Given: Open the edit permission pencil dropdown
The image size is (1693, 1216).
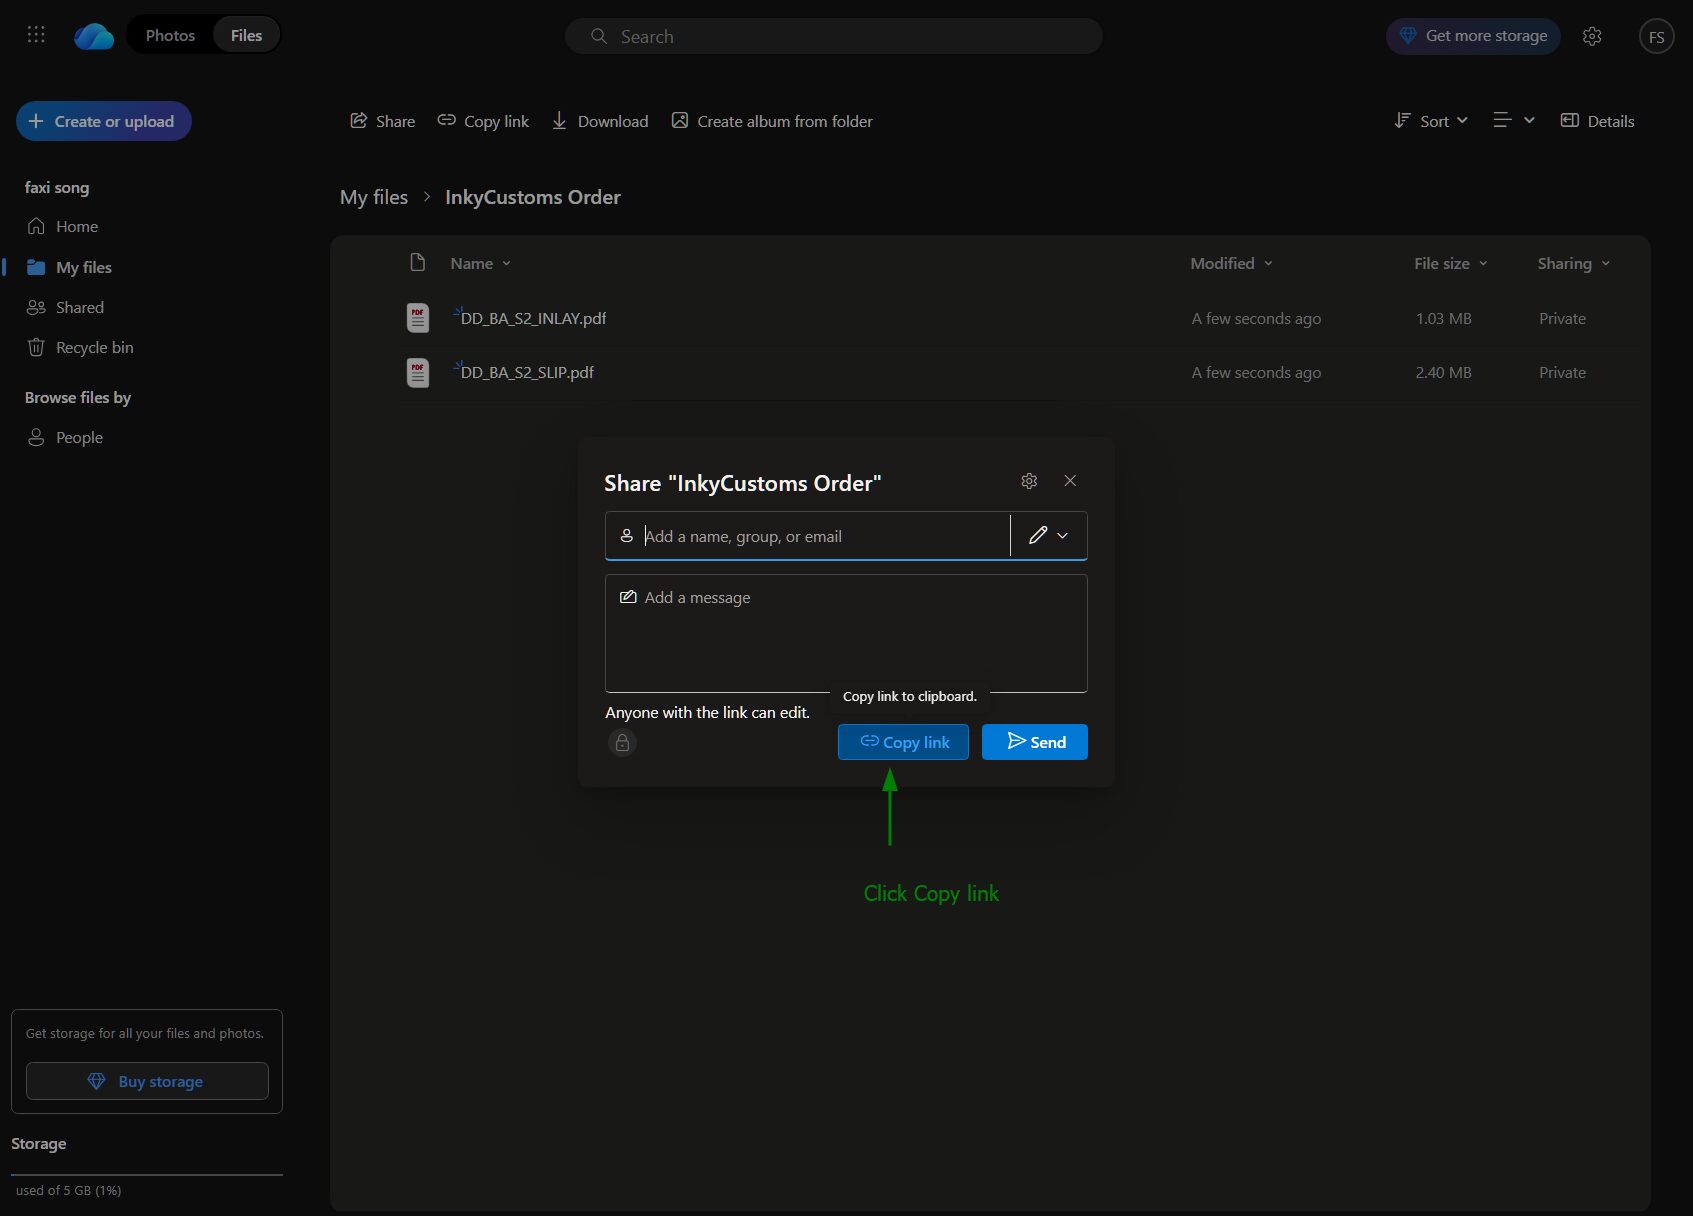Looking at the screenshot, I should pyautogui.click(x=1048, y=536).
